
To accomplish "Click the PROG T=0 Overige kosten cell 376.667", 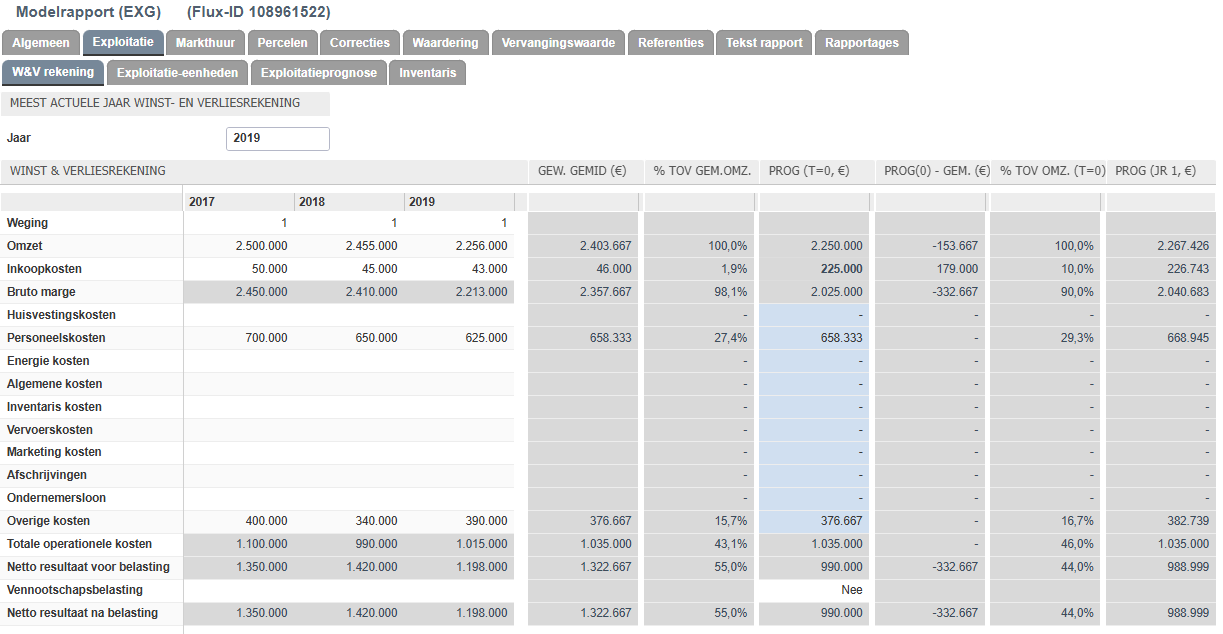I will (x=814, y=521).
